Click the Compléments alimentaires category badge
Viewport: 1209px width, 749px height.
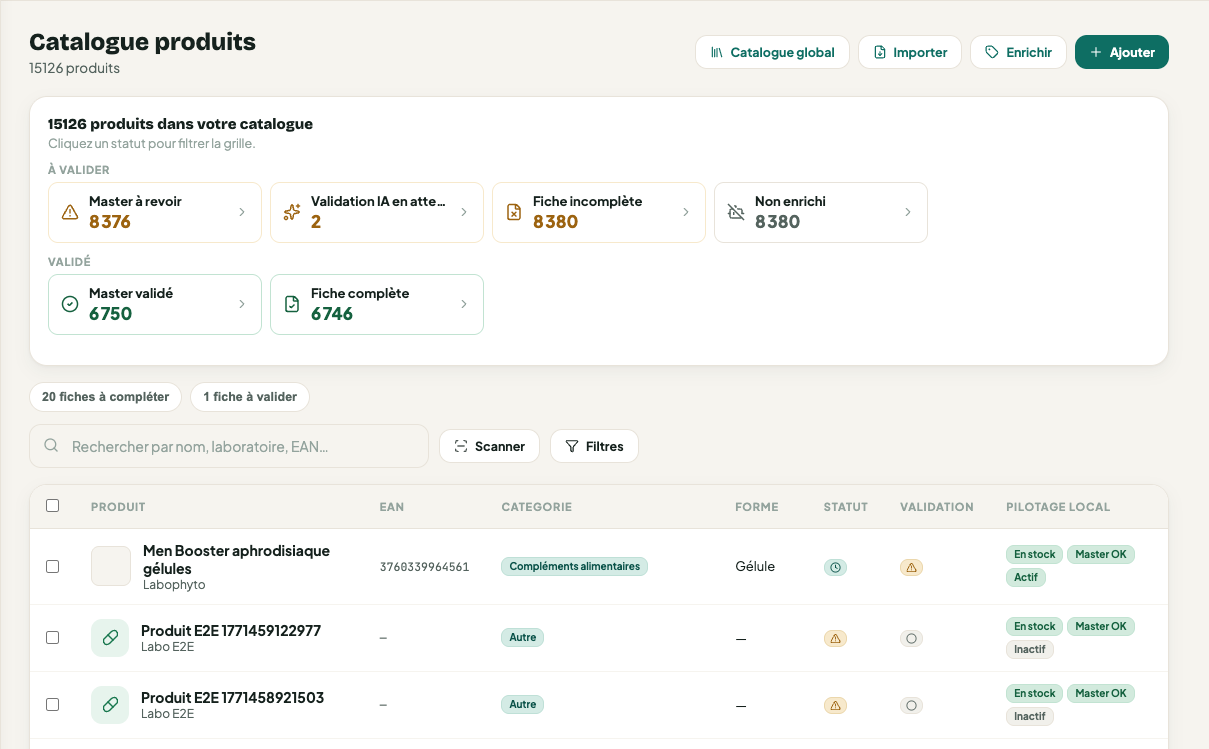574,566
